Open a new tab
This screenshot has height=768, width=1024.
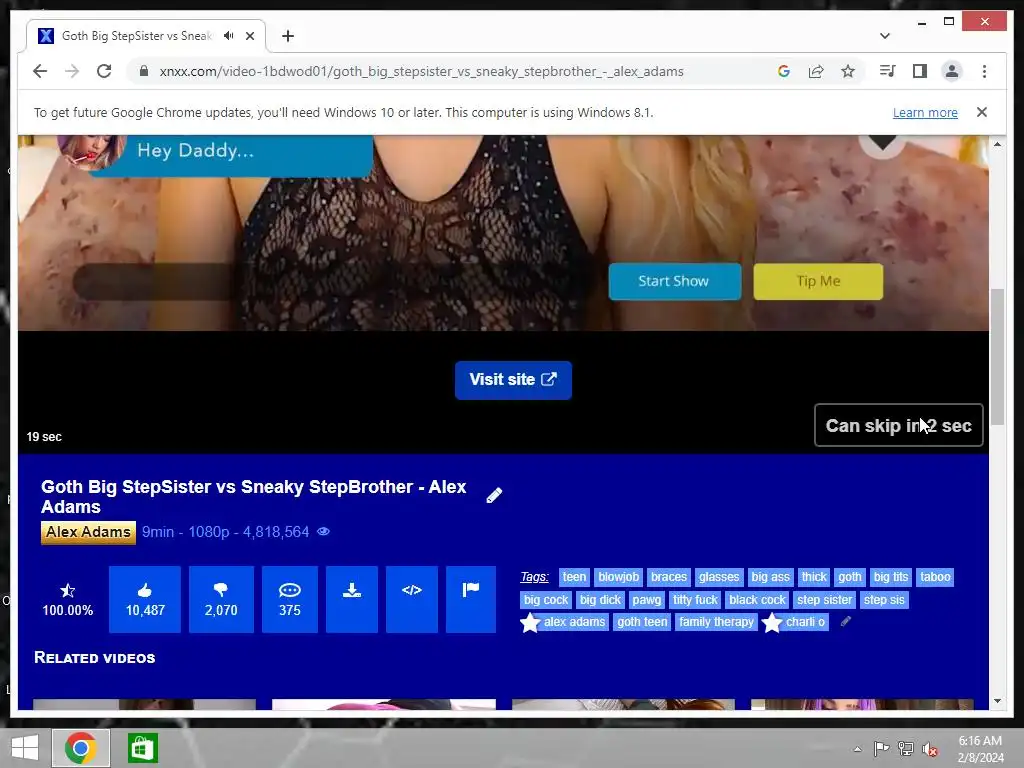(288, 36)
